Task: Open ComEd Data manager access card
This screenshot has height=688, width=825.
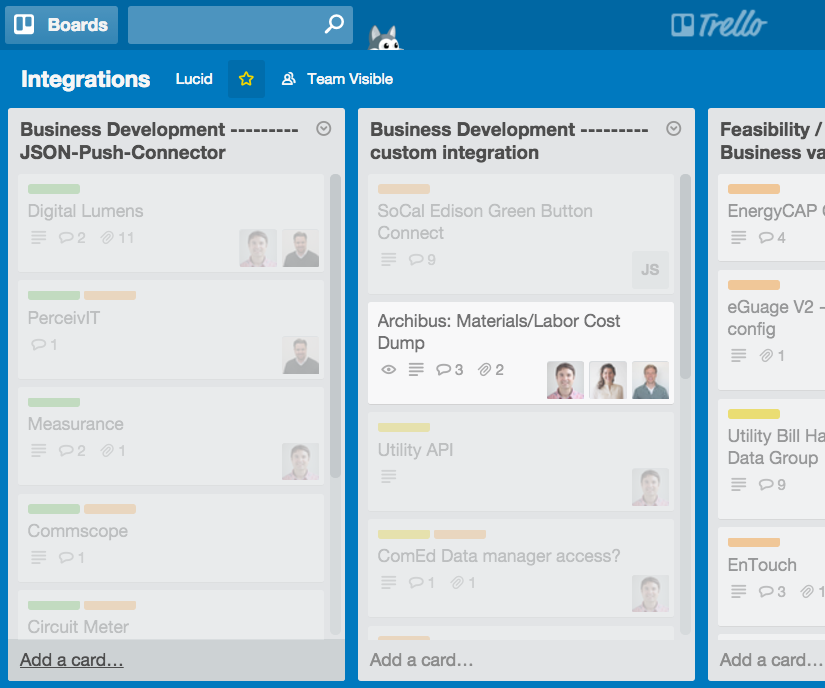Action: (x=521, y=568)
